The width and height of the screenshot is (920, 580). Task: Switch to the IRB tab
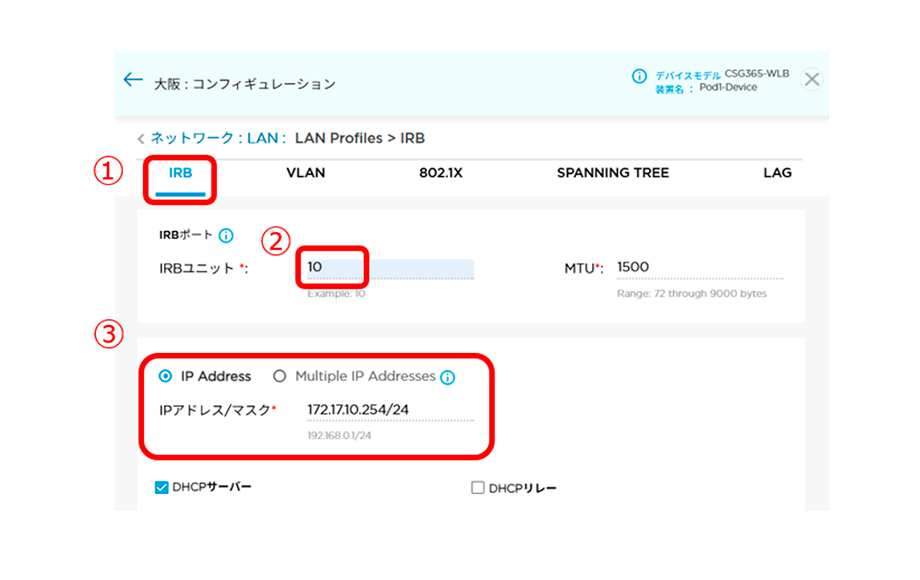[x=180, y=173]
